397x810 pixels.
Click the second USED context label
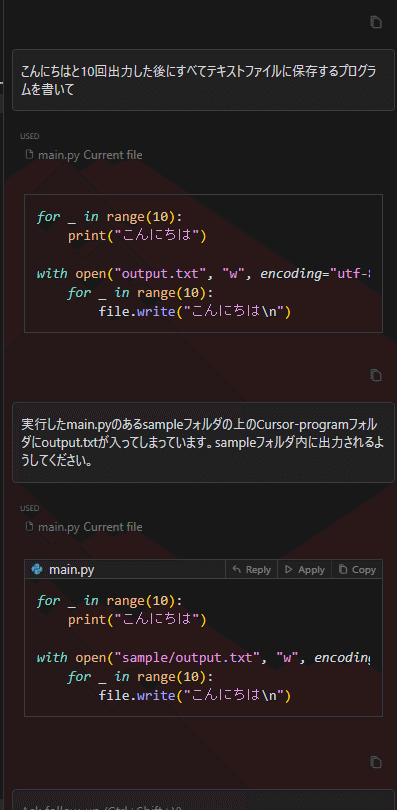click(x=30, y=508)
